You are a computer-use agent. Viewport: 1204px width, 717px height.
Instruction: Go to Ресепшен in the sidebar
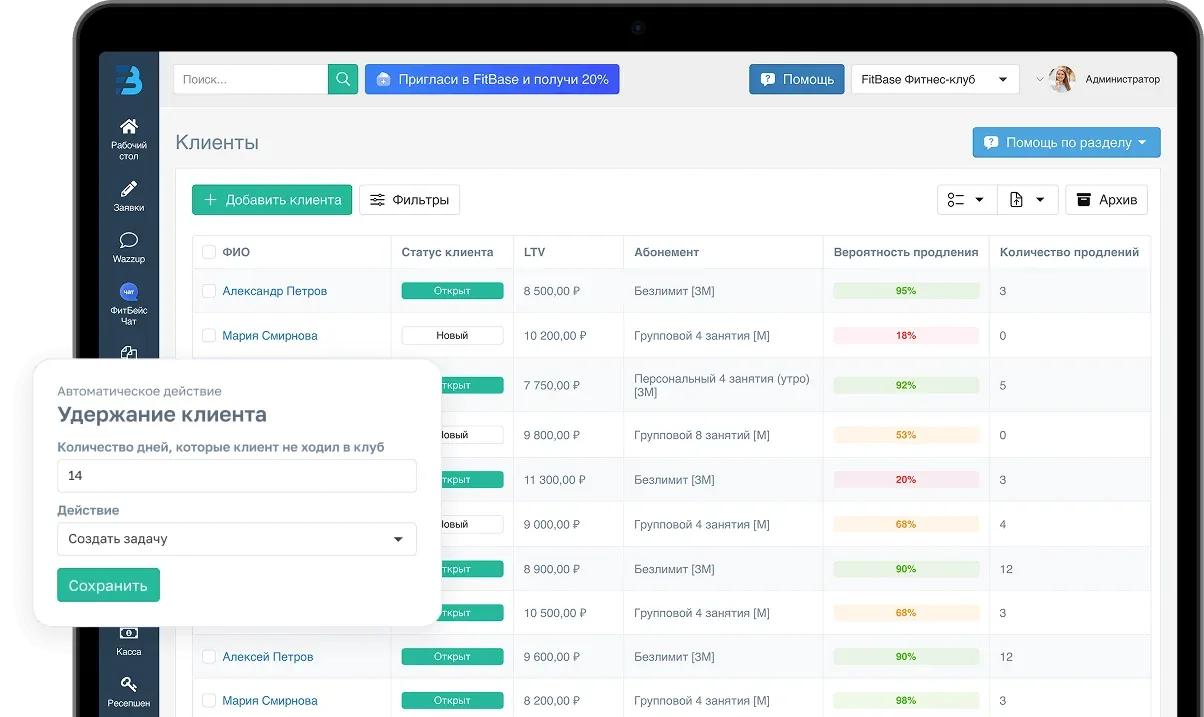128,692
